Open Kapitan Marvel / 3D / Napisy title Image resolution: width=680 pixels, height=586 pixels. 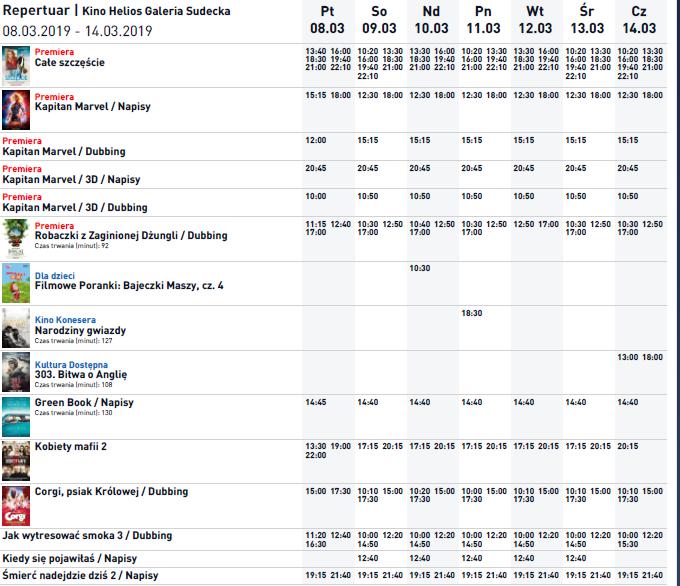72,180
